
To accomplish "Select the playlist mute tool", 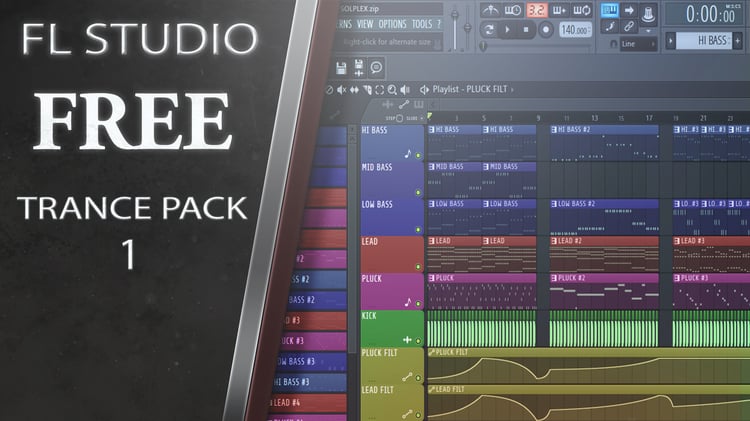I will [342, 90].
